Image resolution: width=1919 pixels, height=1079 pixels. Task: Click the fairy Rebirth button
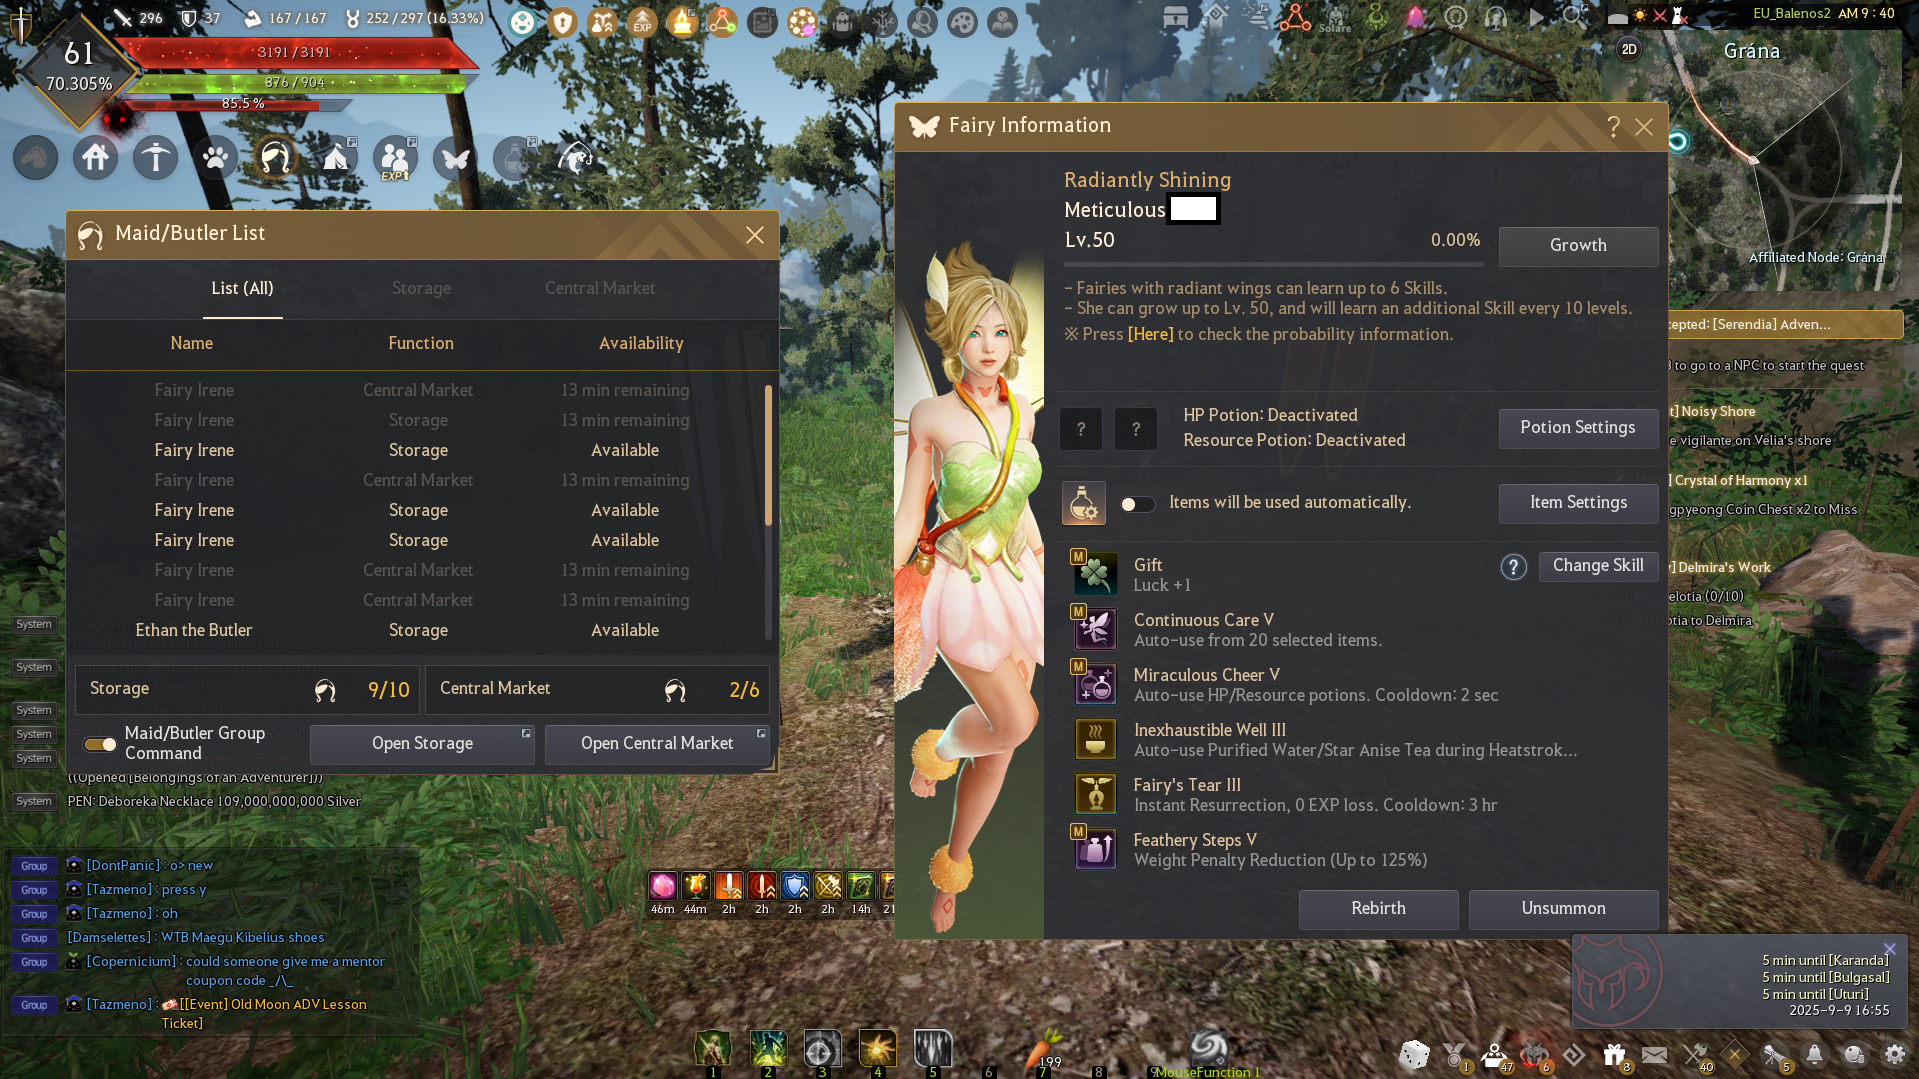pyautogui.click(x=1378, y=909)
